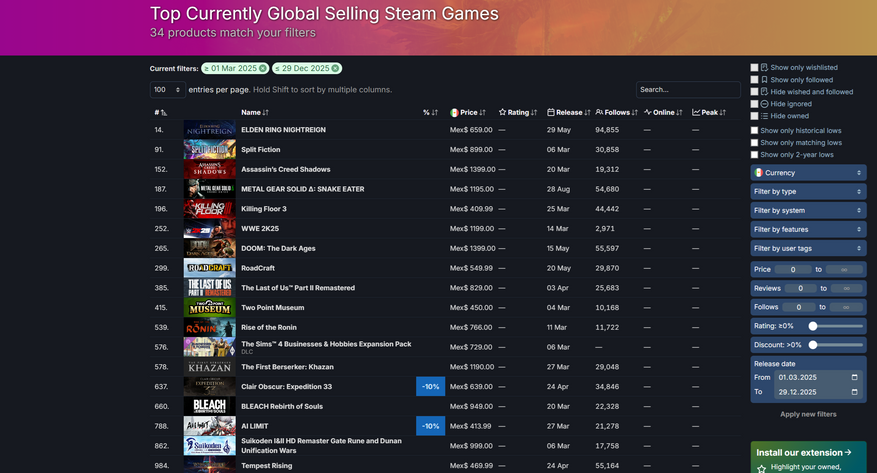The image size is (877, 473).
Task: Click the Clair Obscur -10% discount badge
Action: (431, 386)
